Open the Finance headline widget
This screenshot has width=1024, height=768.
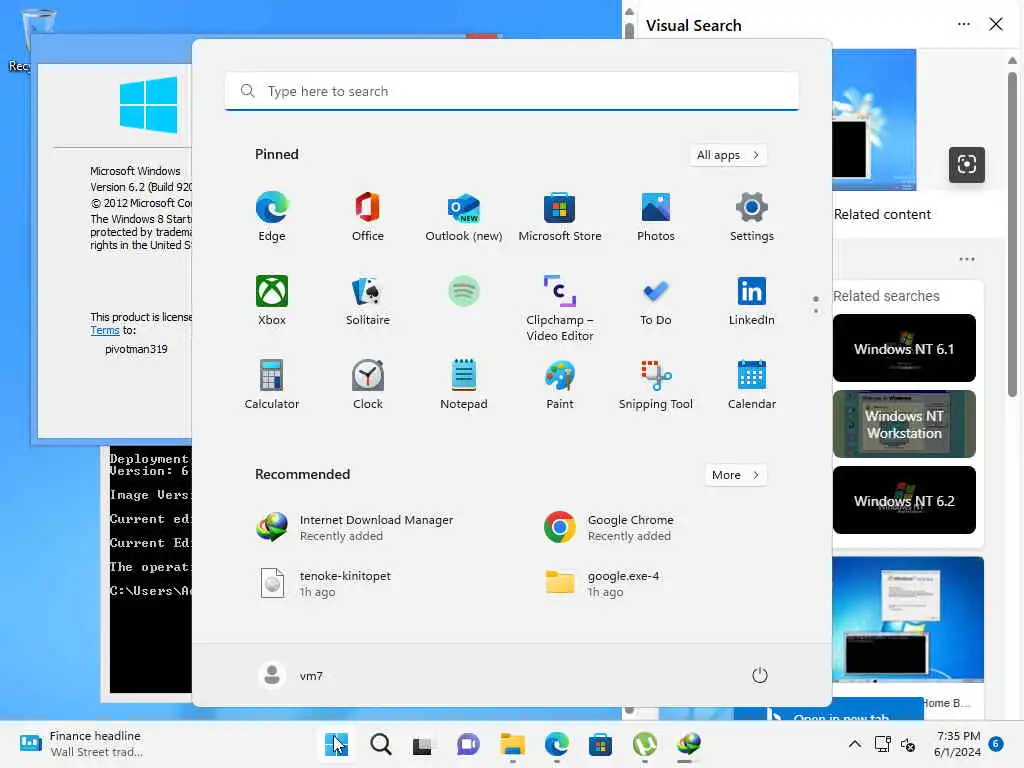(x=80, y=744)
